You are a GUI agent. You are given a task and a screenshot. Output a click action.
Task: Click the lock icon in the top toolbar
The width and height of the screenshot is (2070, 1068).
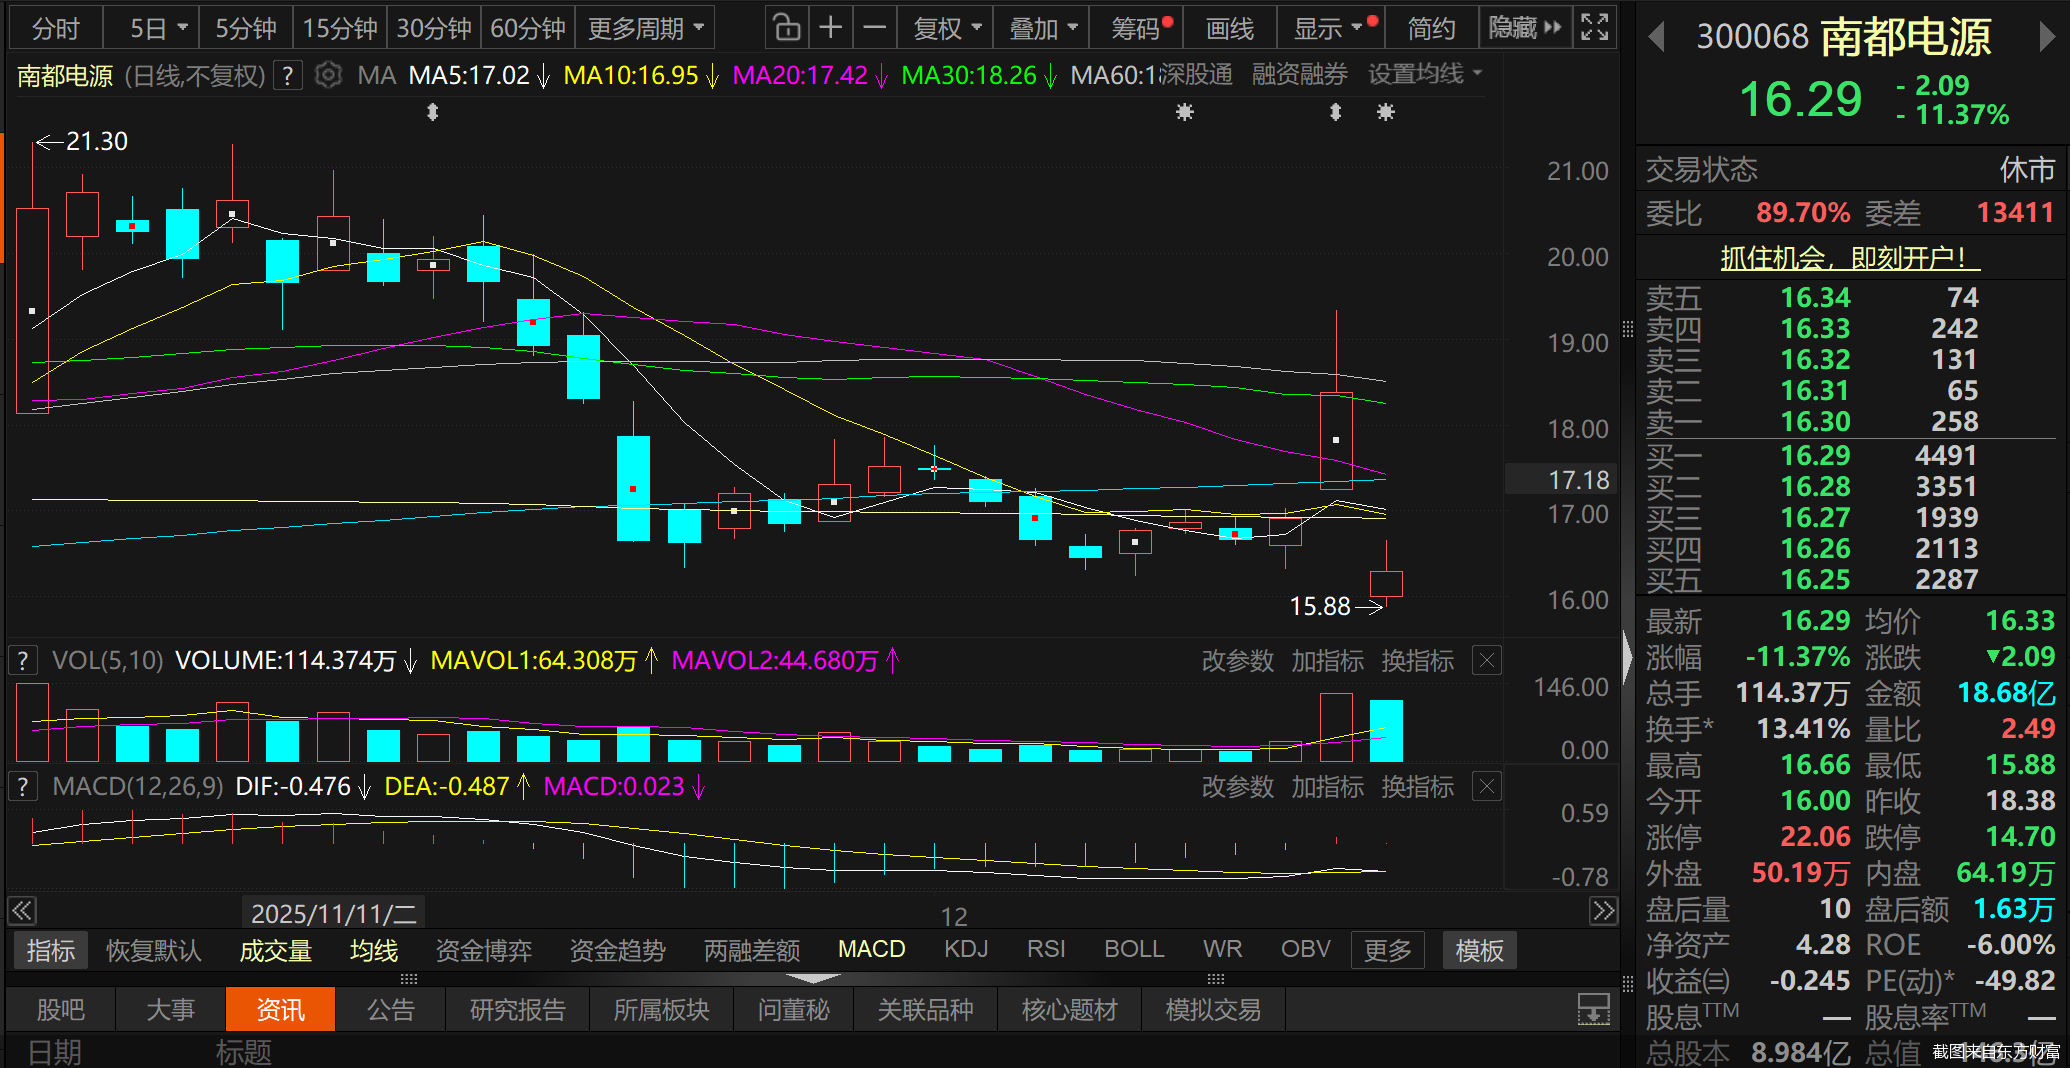[786, 27]
